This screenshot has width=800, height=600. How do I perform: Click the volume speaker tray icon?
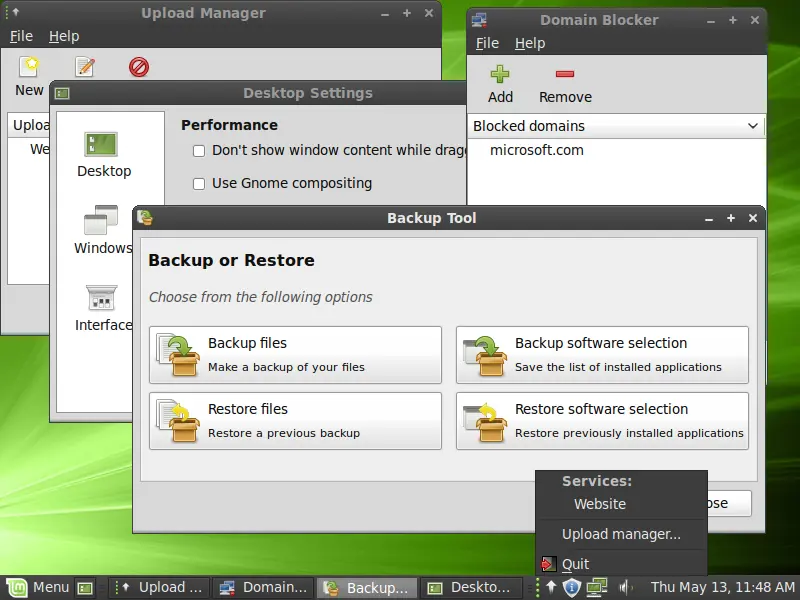click(x=626, y=587)
